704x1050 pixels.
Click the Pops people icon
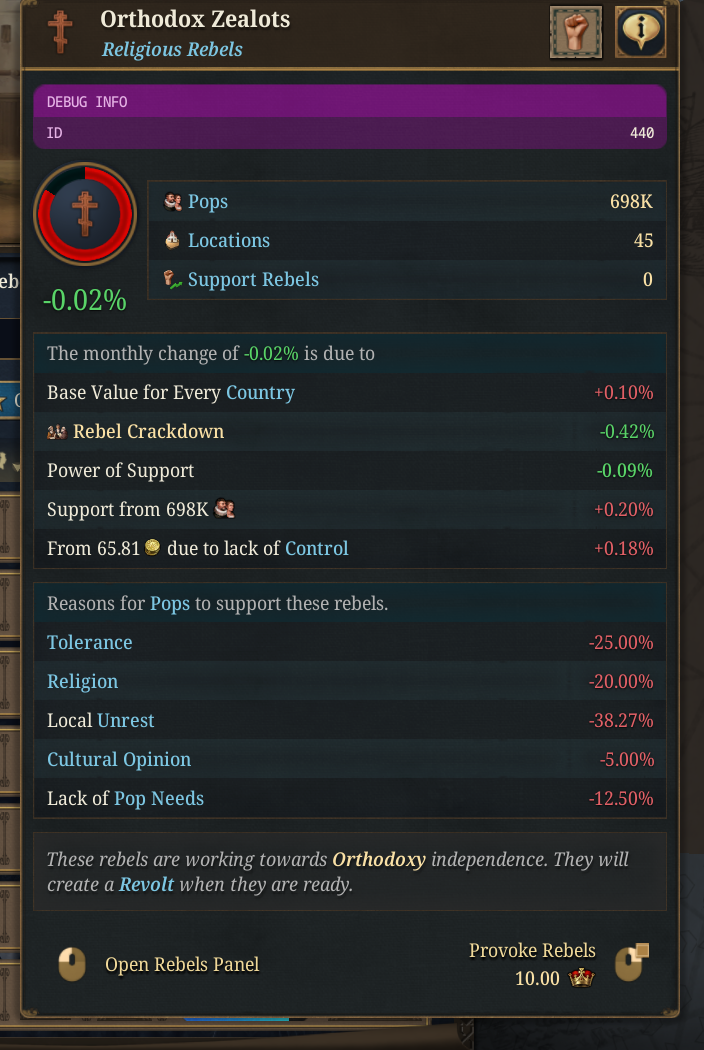pyautogui.click(x=172, y=202)
